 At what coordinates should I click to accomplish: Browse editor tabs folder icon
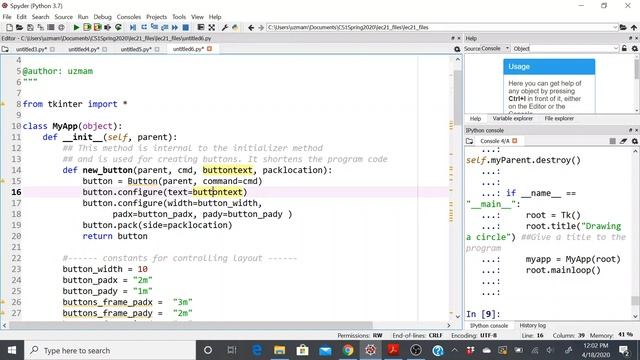(5, 49)
